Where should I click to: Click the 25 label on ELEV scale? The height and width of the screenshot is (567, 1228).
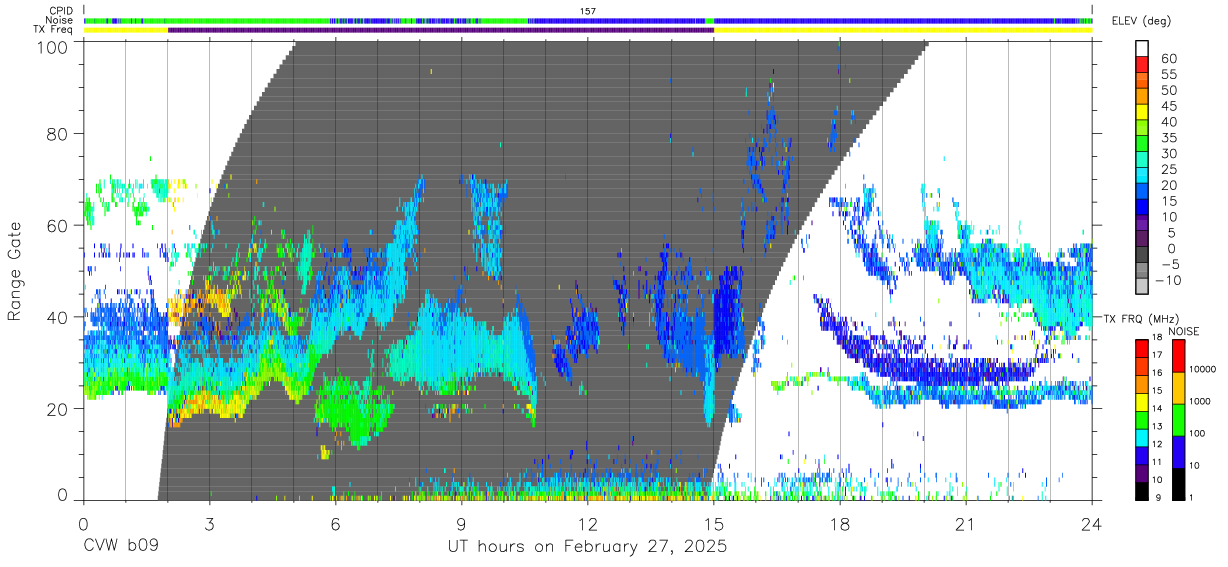click(1169, 170)
